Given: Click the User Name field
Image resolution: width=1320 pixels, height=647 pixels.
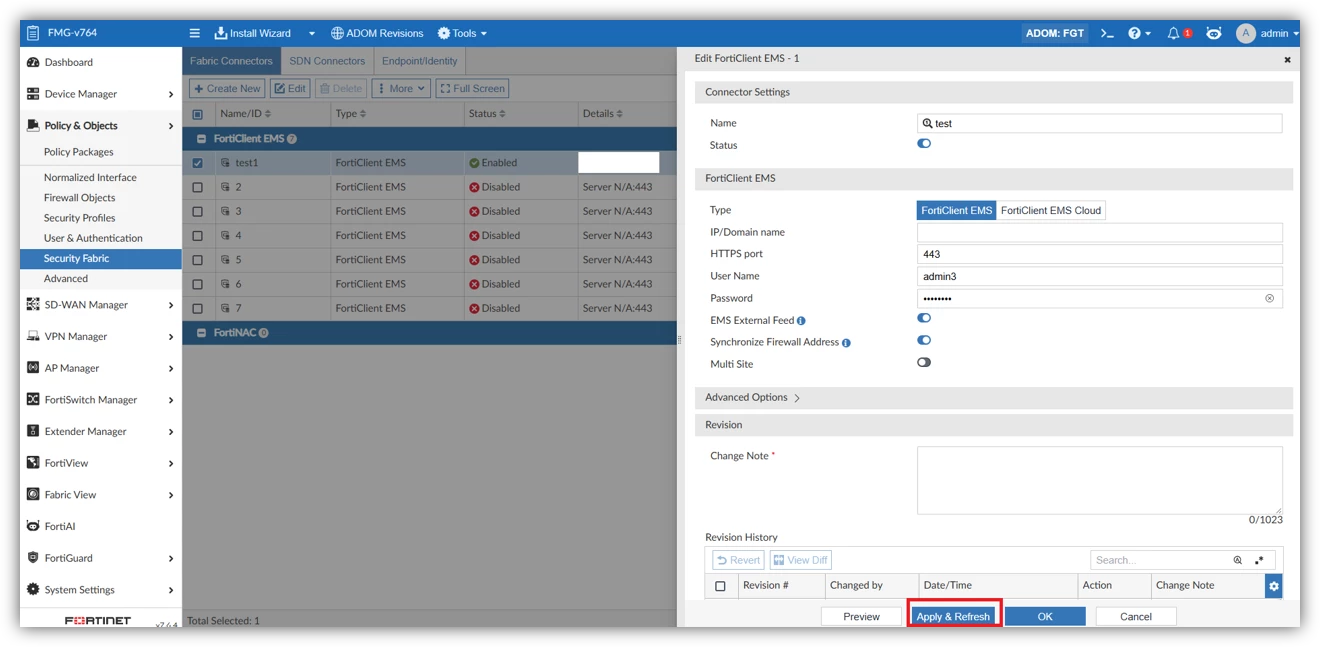Looking at the screenshot, I should [1099, 276].
